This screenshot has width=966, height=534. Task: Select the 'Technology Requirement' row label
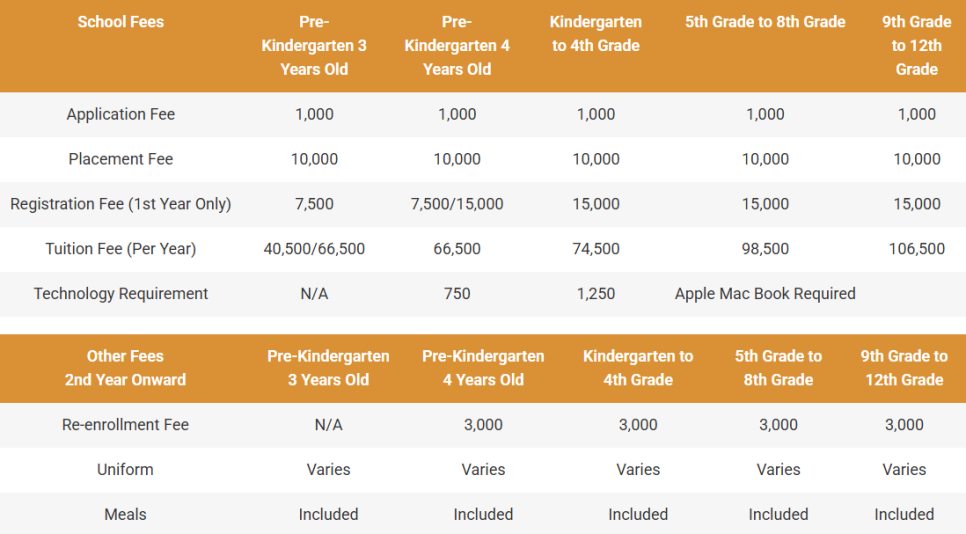point(120,294)
